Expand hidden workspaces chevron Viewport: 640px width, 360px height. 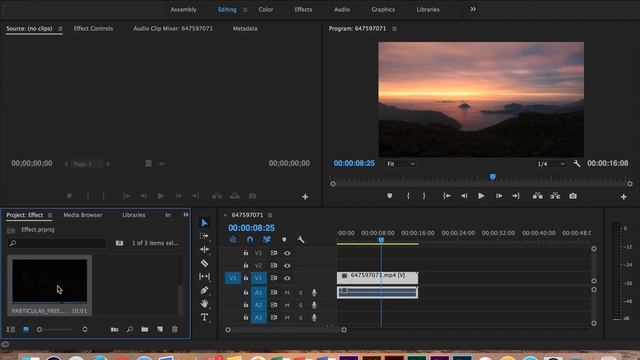click(x=473, y=9)
